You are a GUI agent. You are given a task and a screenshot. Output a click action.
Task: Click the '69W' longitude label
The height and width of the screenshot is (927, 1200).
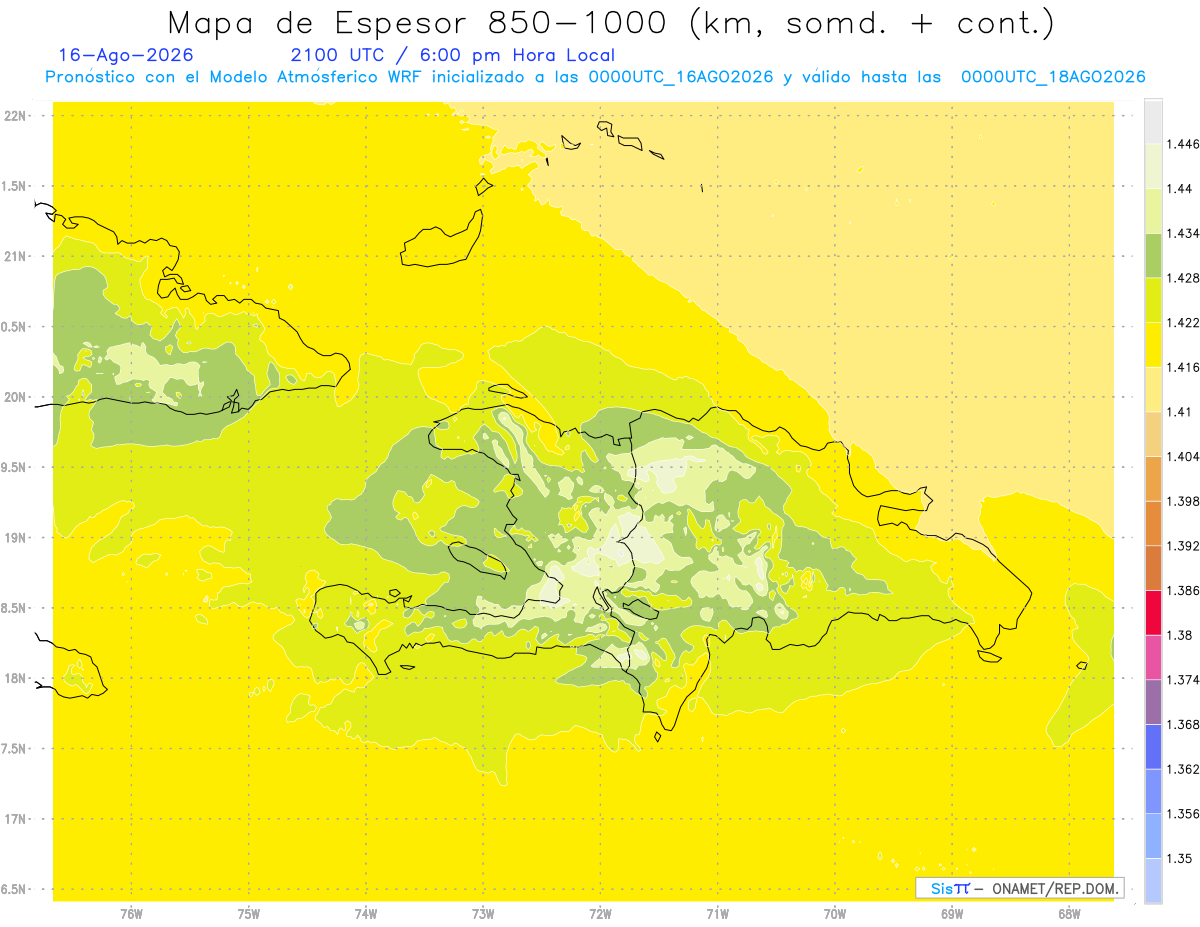(x=952, y=914)
